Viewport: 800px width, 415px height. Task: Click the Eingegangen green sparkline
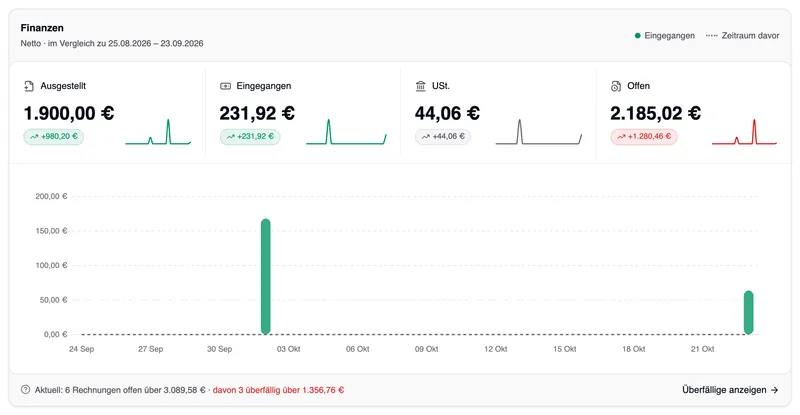click(346, 132)
